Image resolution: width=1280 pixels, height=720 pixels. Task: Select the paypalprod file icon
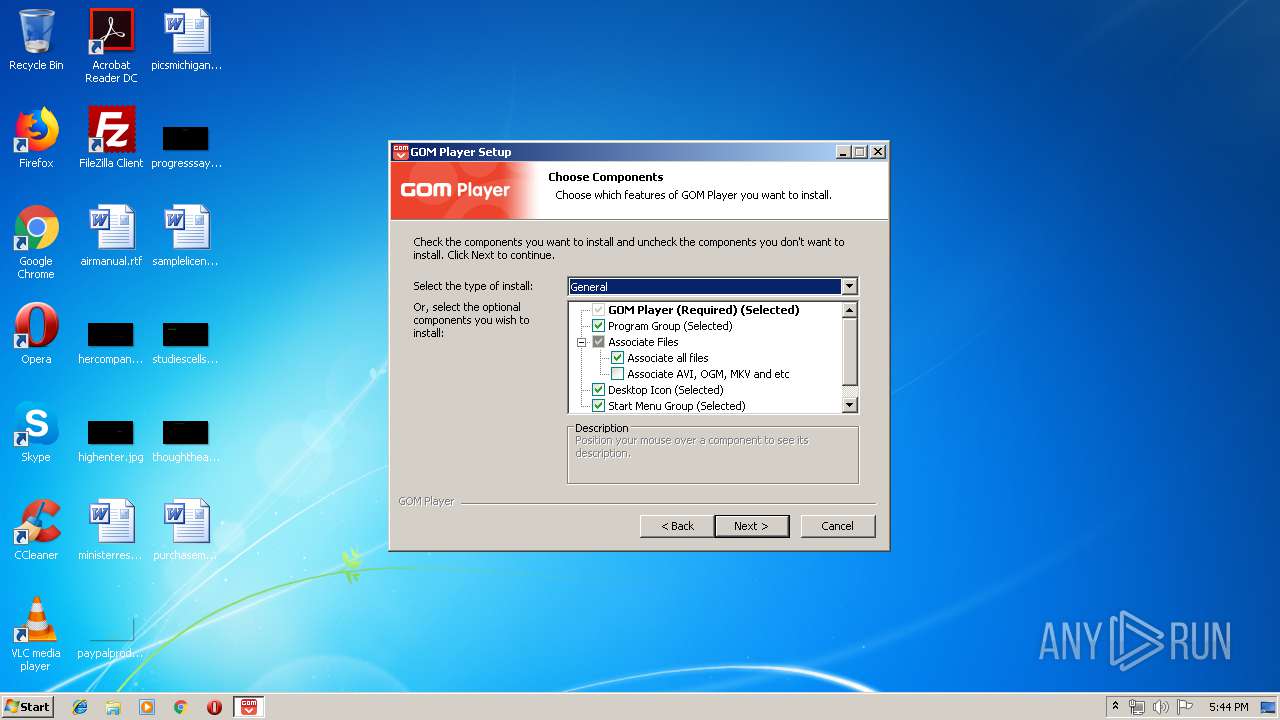(111, 638)
